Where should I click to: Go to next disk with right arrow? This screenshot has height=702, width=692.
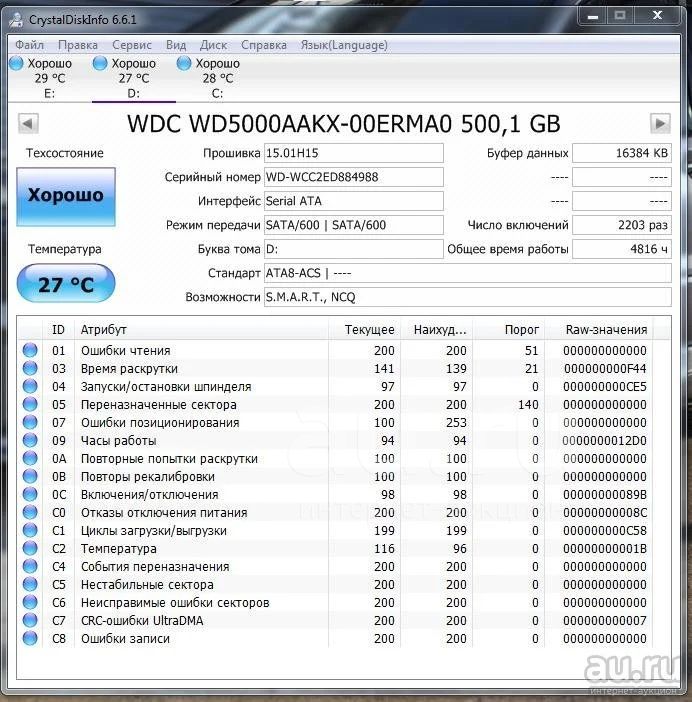(x=660, y=124)
